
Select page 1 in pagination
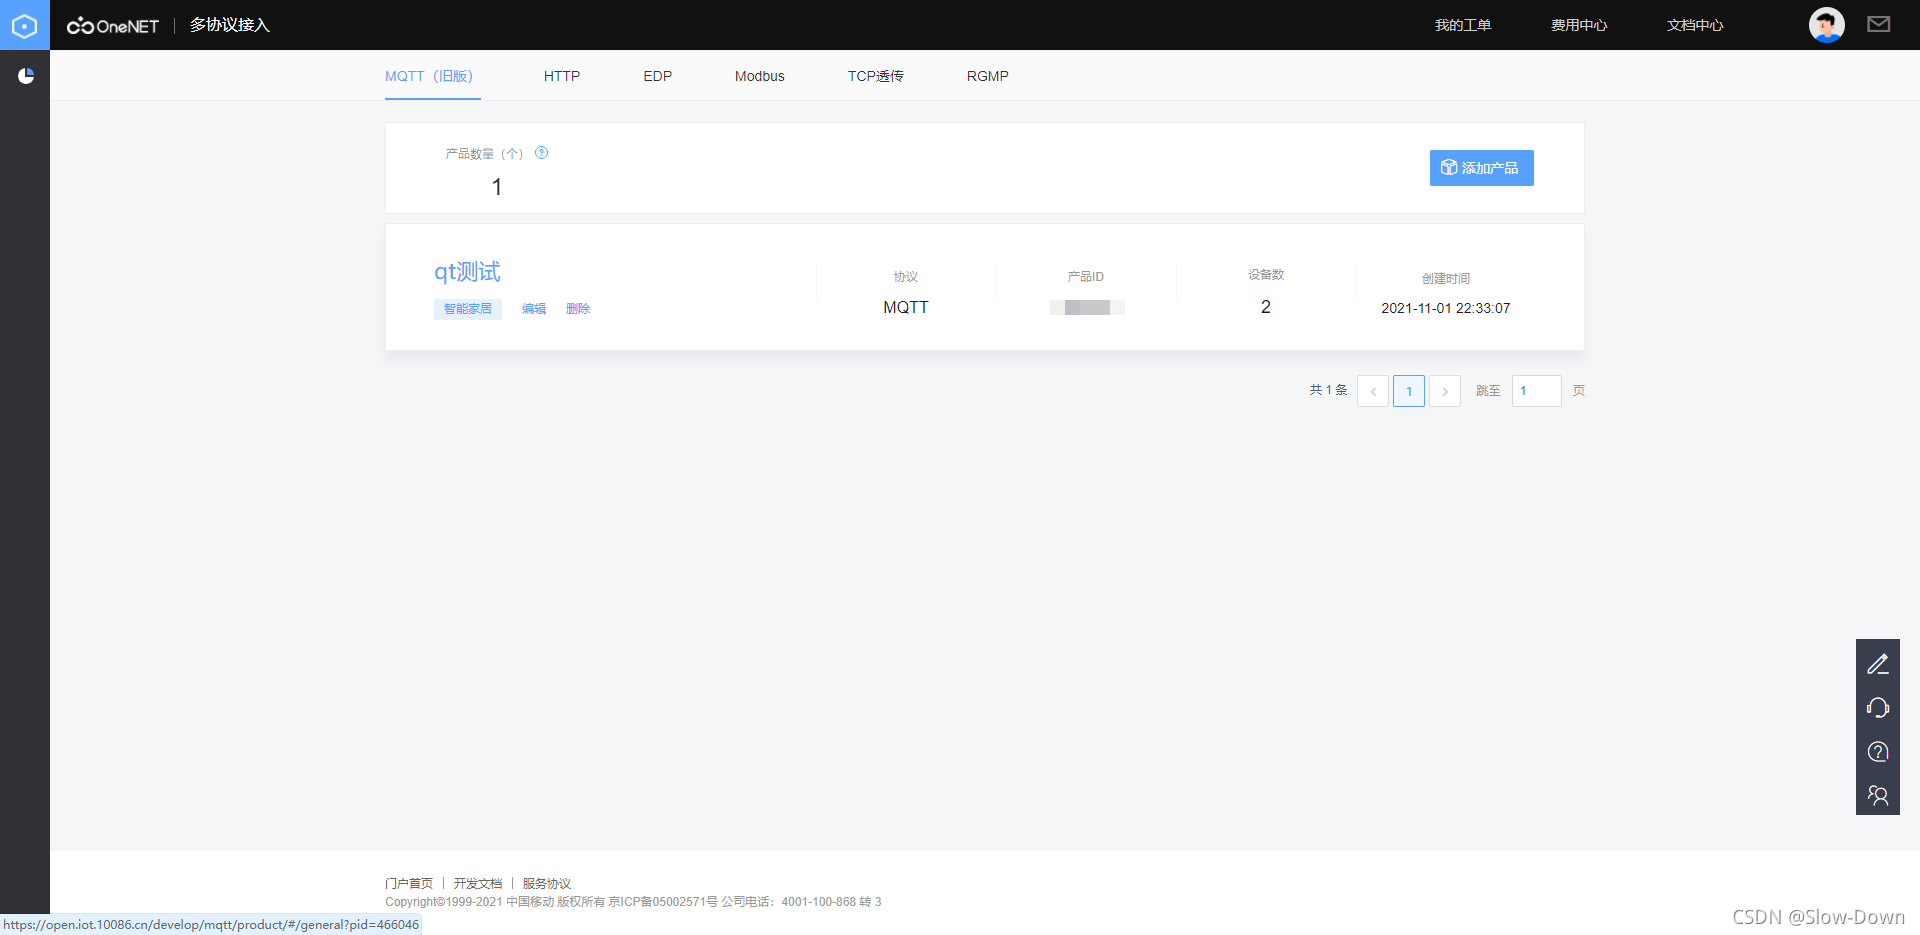coord(1408,391)
